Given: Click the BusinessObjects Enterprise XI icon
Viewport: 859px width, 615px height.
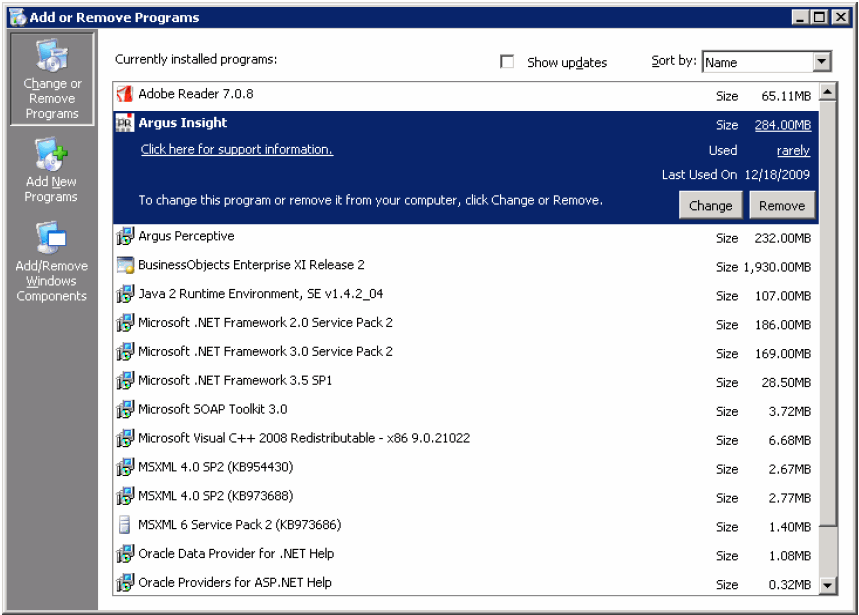Looking at the screenshot, I should pos(125,265).
